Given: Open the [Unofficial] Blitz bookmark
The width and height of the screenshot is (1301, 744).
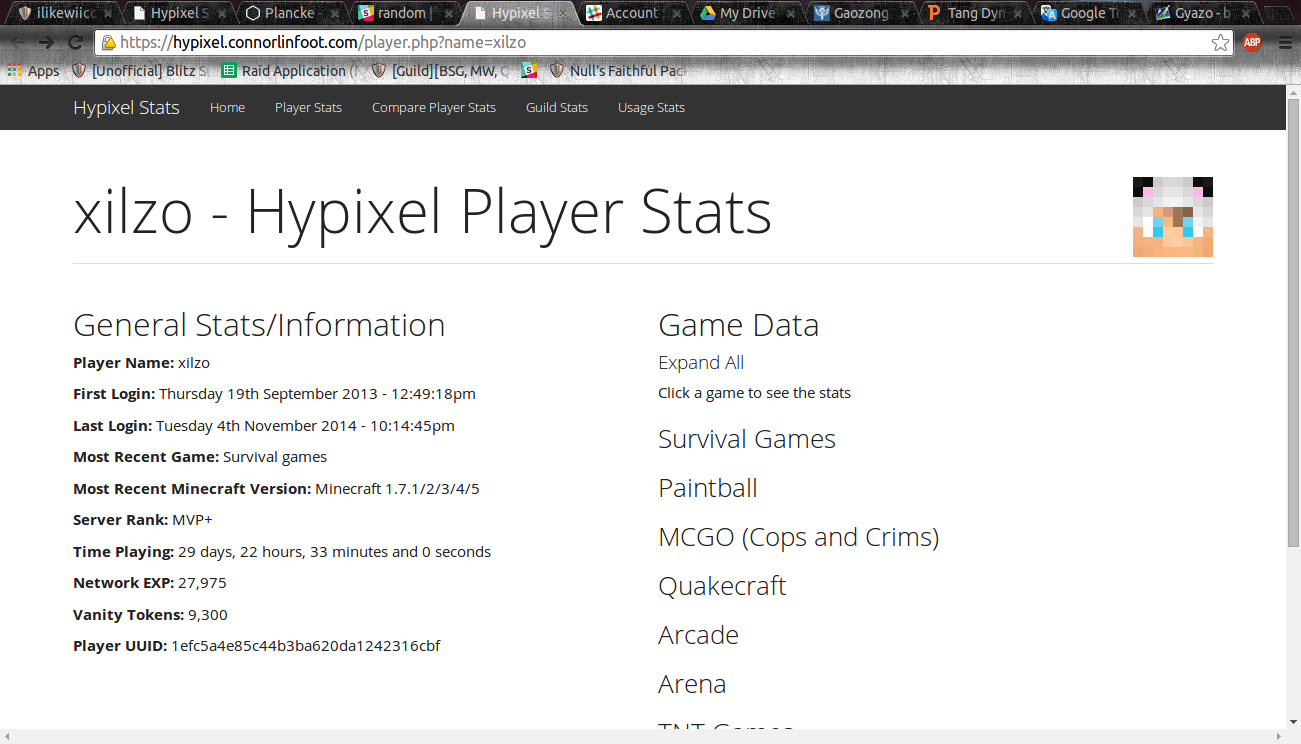Looking at the screenshot, I should pyautogui.click(x=141, y=71).
